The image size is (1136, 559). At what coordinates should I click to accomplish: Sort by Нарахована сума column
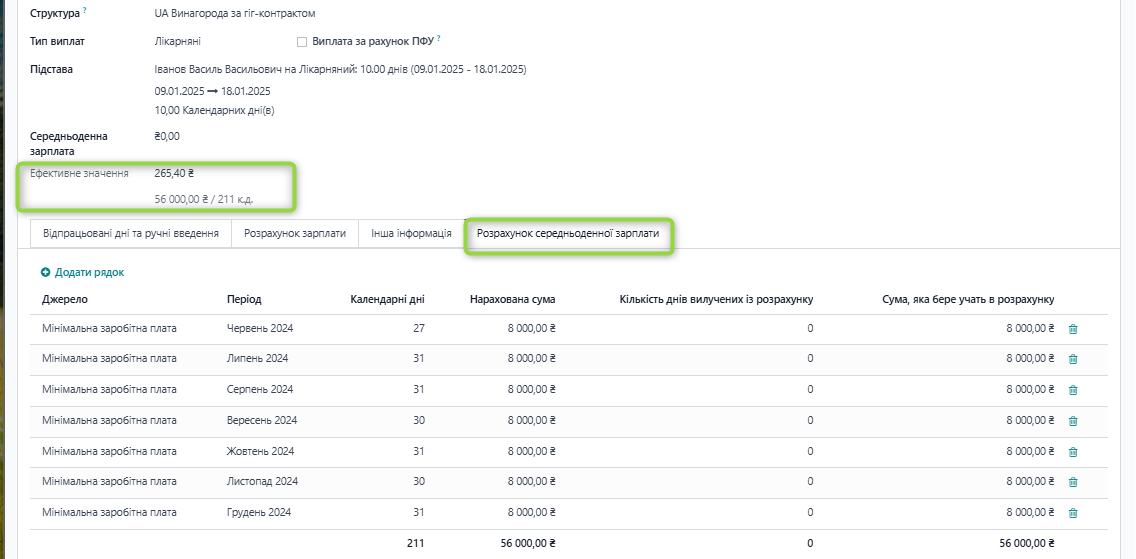click(x=512, y=299)
